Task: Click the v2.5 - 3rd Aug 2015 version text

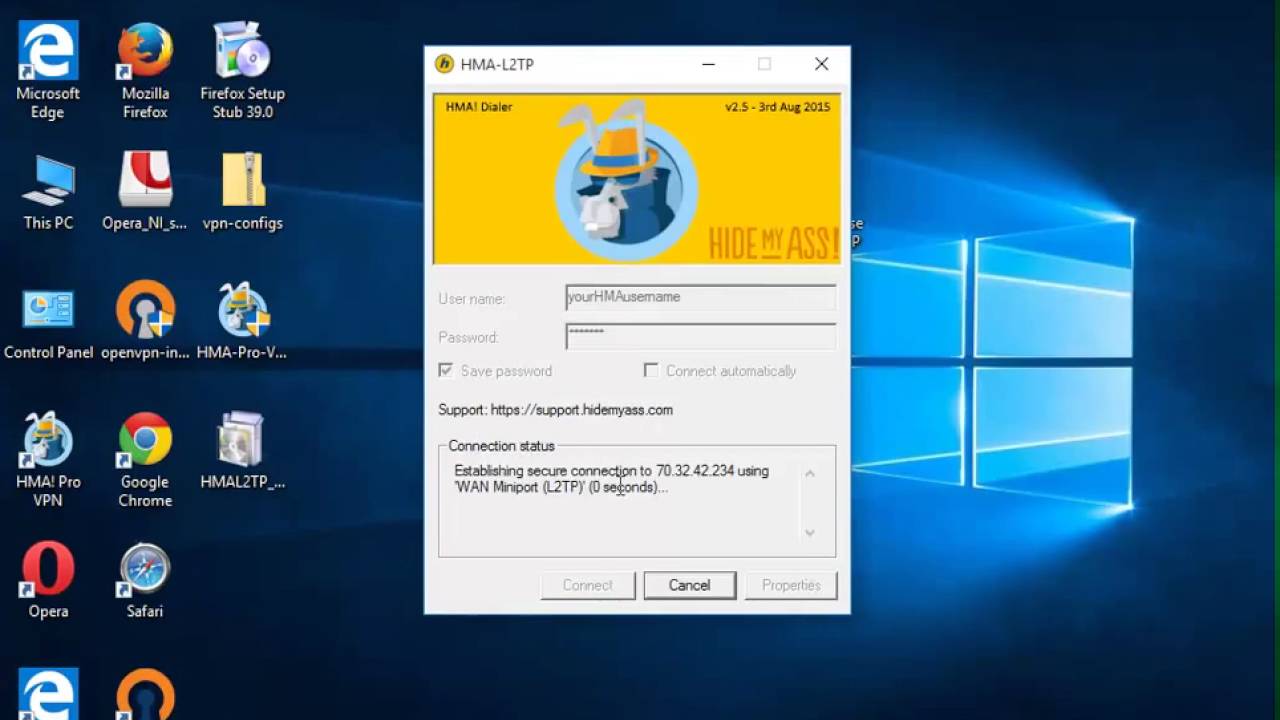Action: 778,107
